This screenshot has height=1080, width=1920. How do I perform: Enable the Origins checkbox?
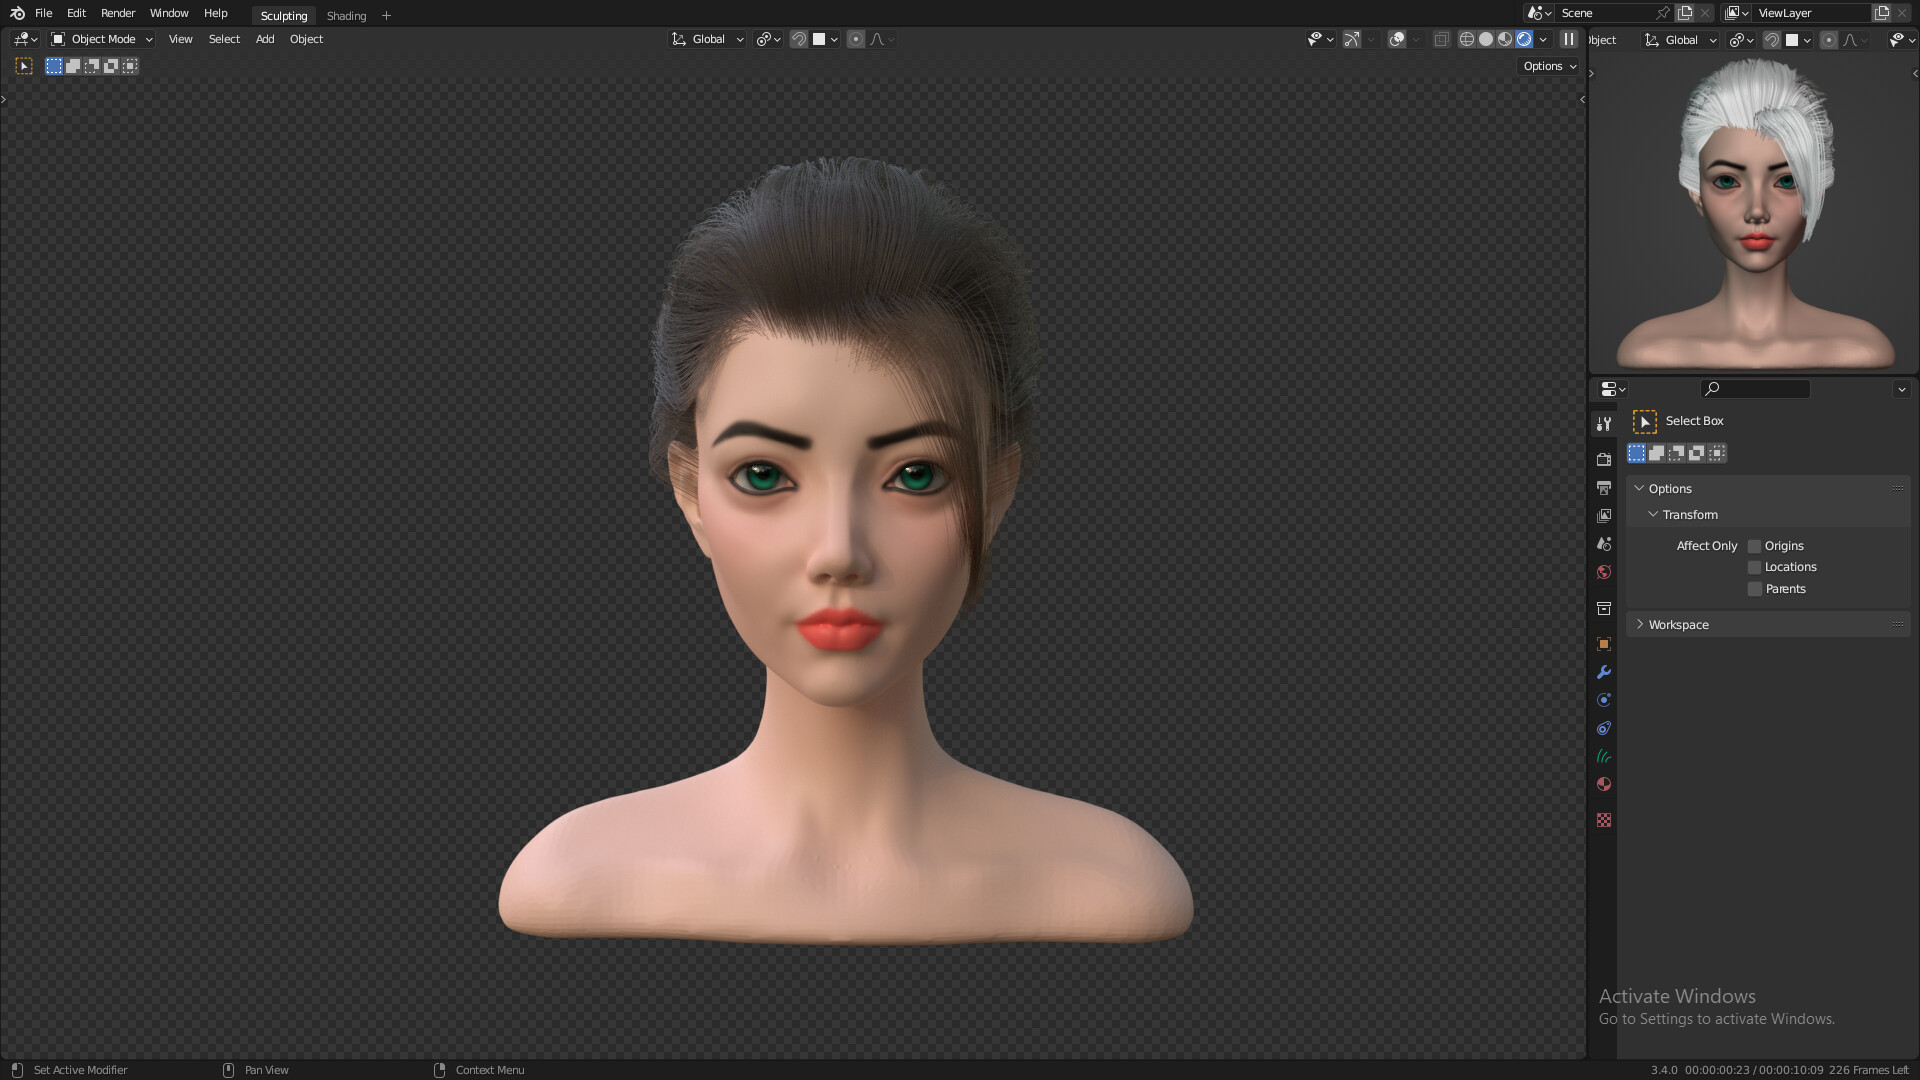point(1754,545)
